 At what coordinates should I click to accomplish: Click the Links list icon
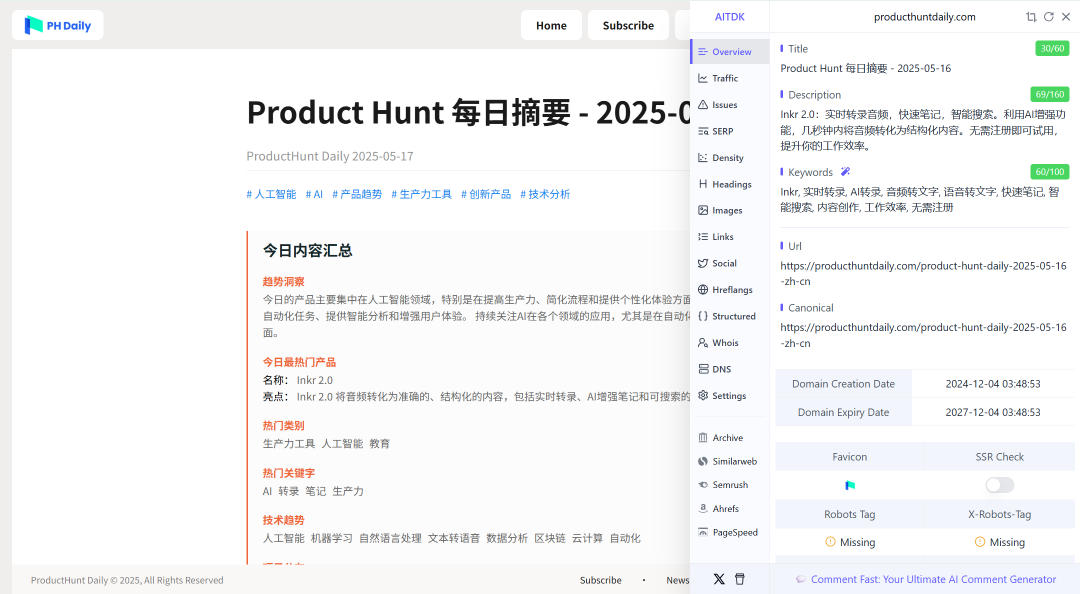tap(703, 236)
